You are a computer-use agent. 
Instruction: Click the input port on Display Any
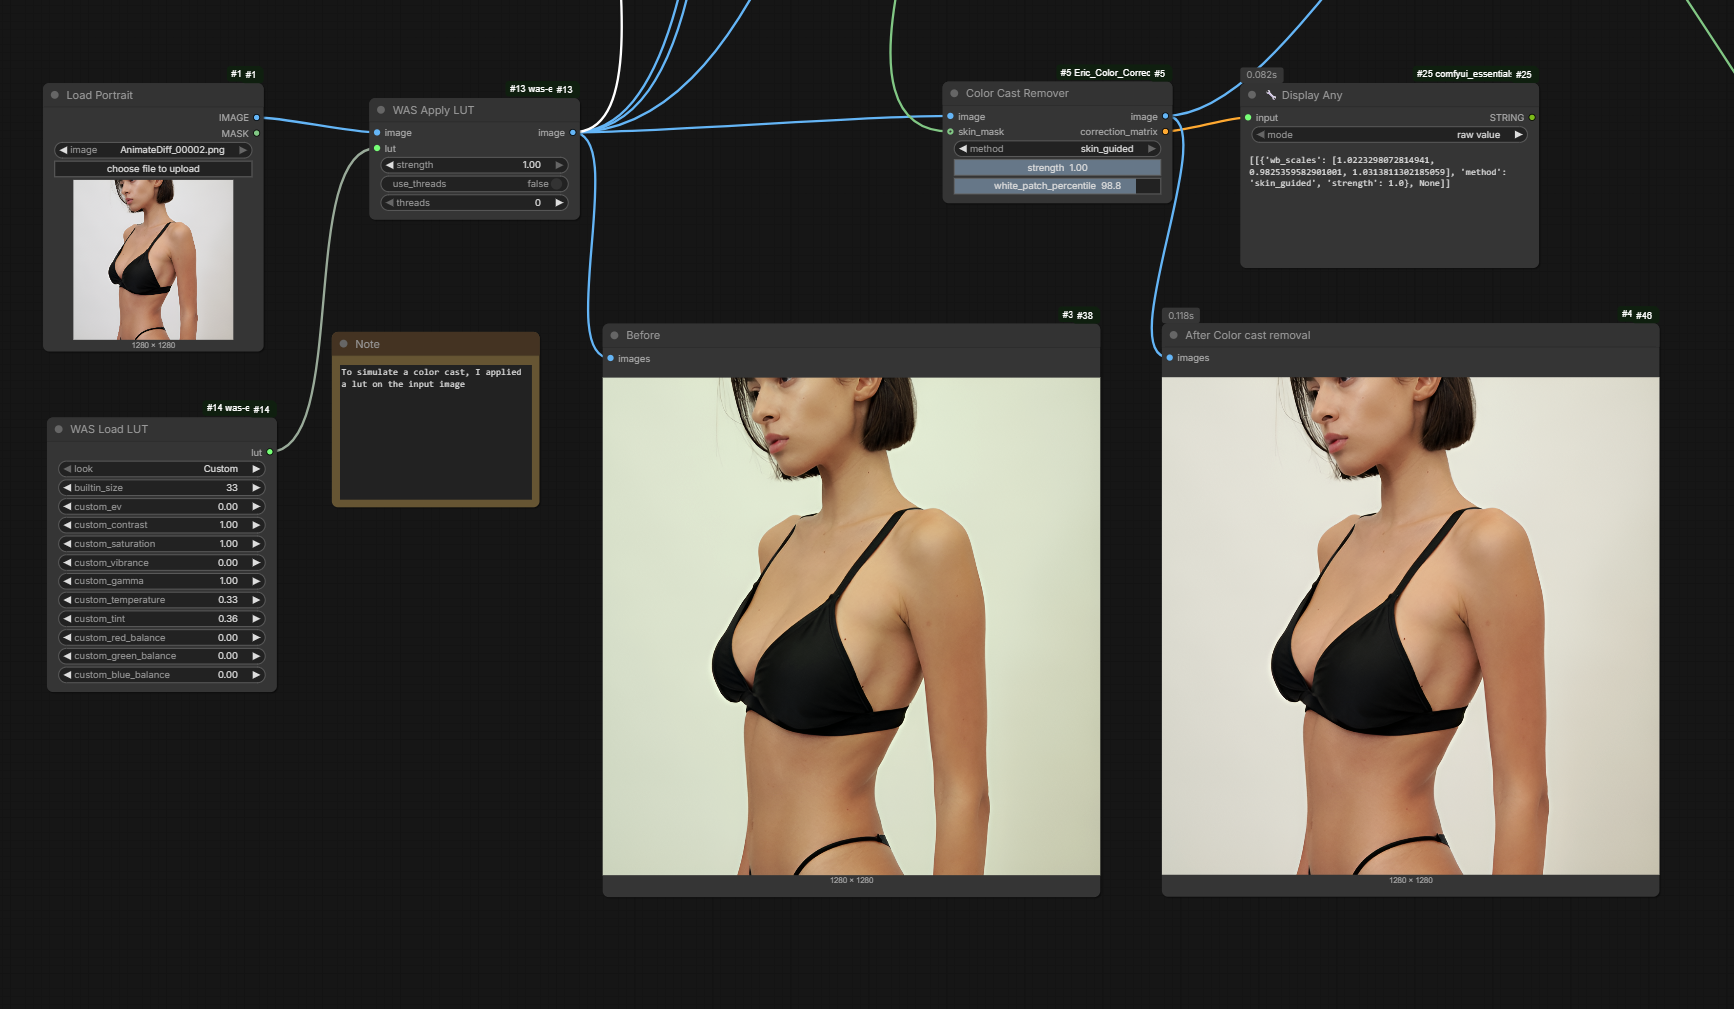pos(1248,117)
